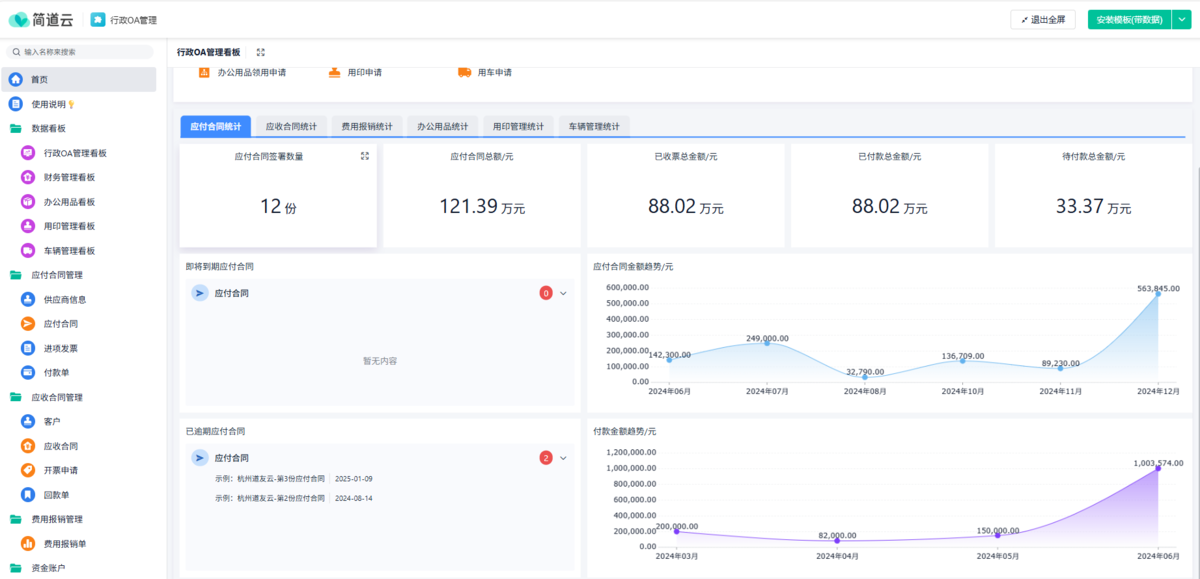Click the 用印申请 stamp icon
The image size is (1200, 579).
click(x=335, y=72)
